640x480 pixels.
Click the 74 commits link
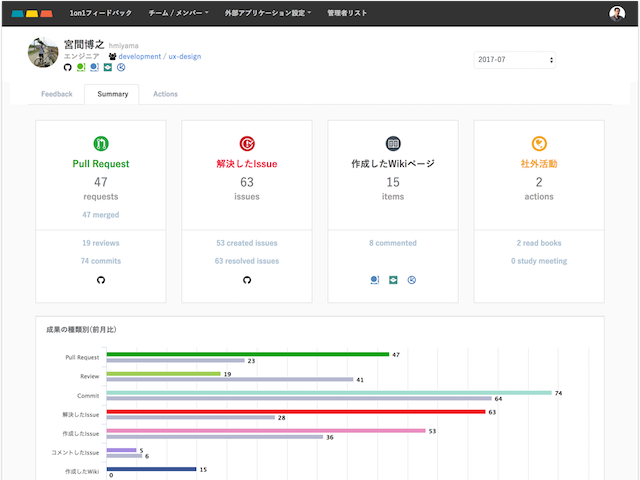tap(101, 261)
